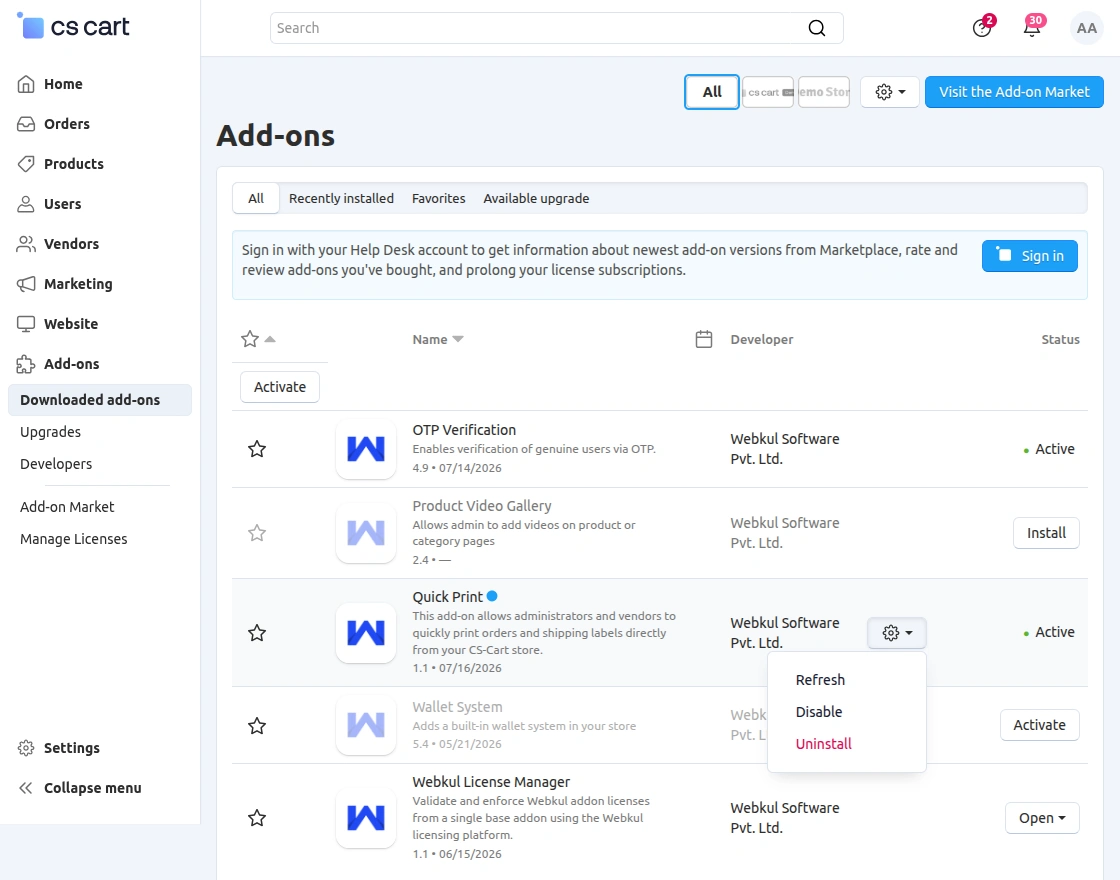The height and width of the screenshot is (880, 1120).
Task: Install the Product Video Gallery add-on
Action: pos(1046,533)
